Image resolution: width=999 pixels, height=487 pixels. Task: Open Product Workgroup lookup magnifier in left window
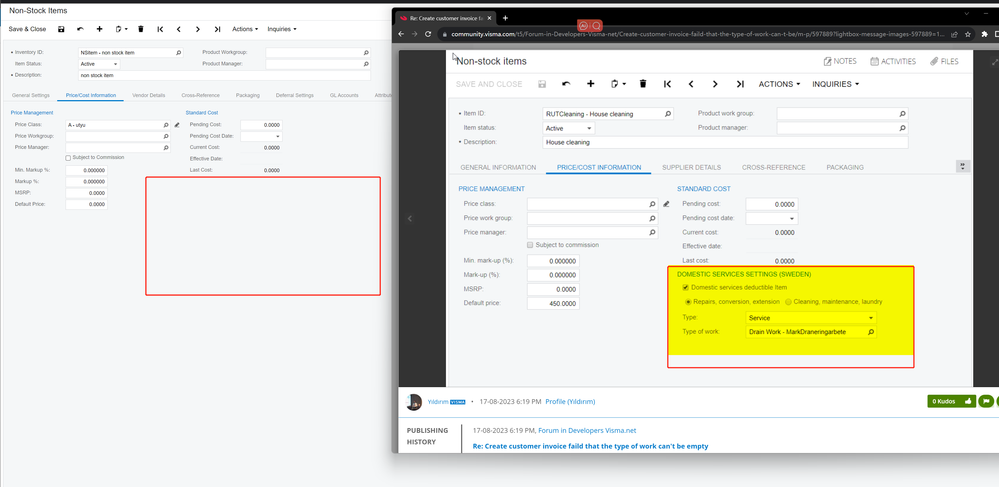tap(366, 53)
